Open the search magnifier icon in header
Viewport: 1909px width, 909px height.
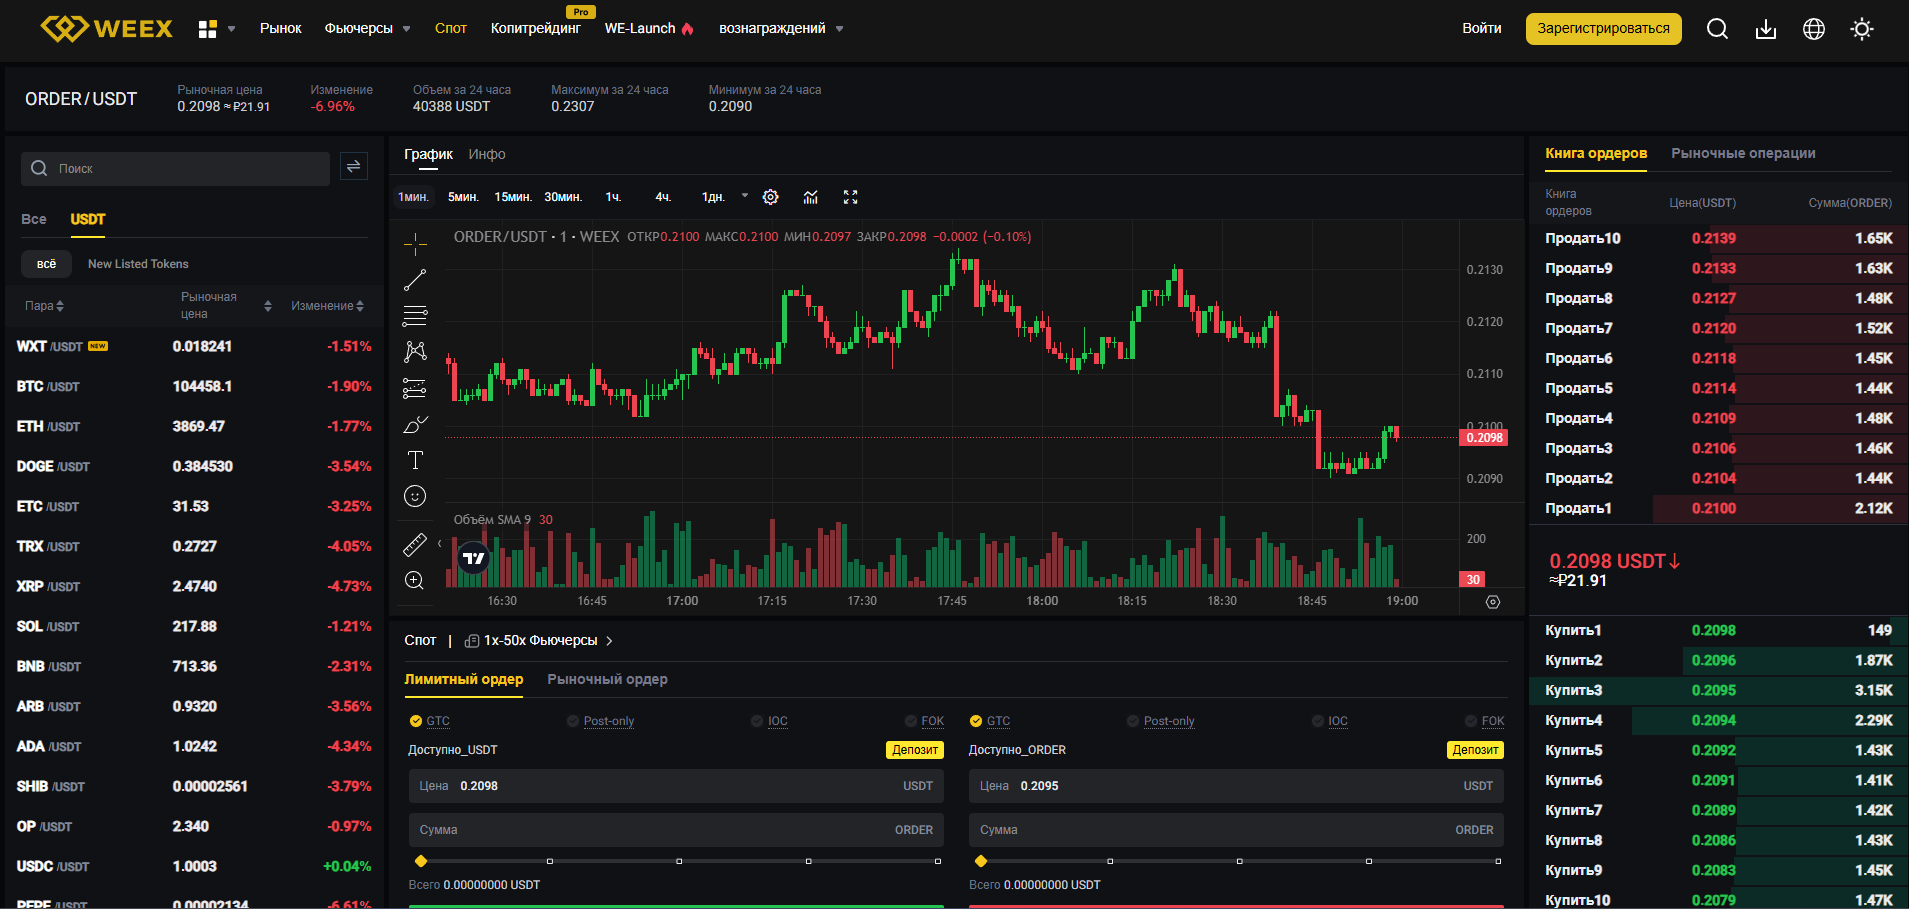pos(1717,29)
